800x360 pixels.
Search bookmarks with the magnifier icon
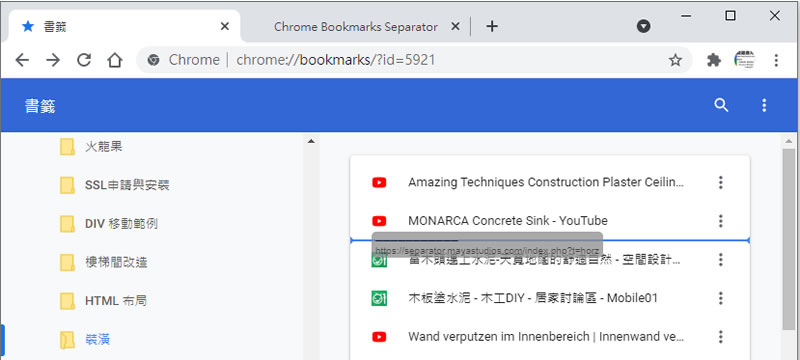(721, 105)
